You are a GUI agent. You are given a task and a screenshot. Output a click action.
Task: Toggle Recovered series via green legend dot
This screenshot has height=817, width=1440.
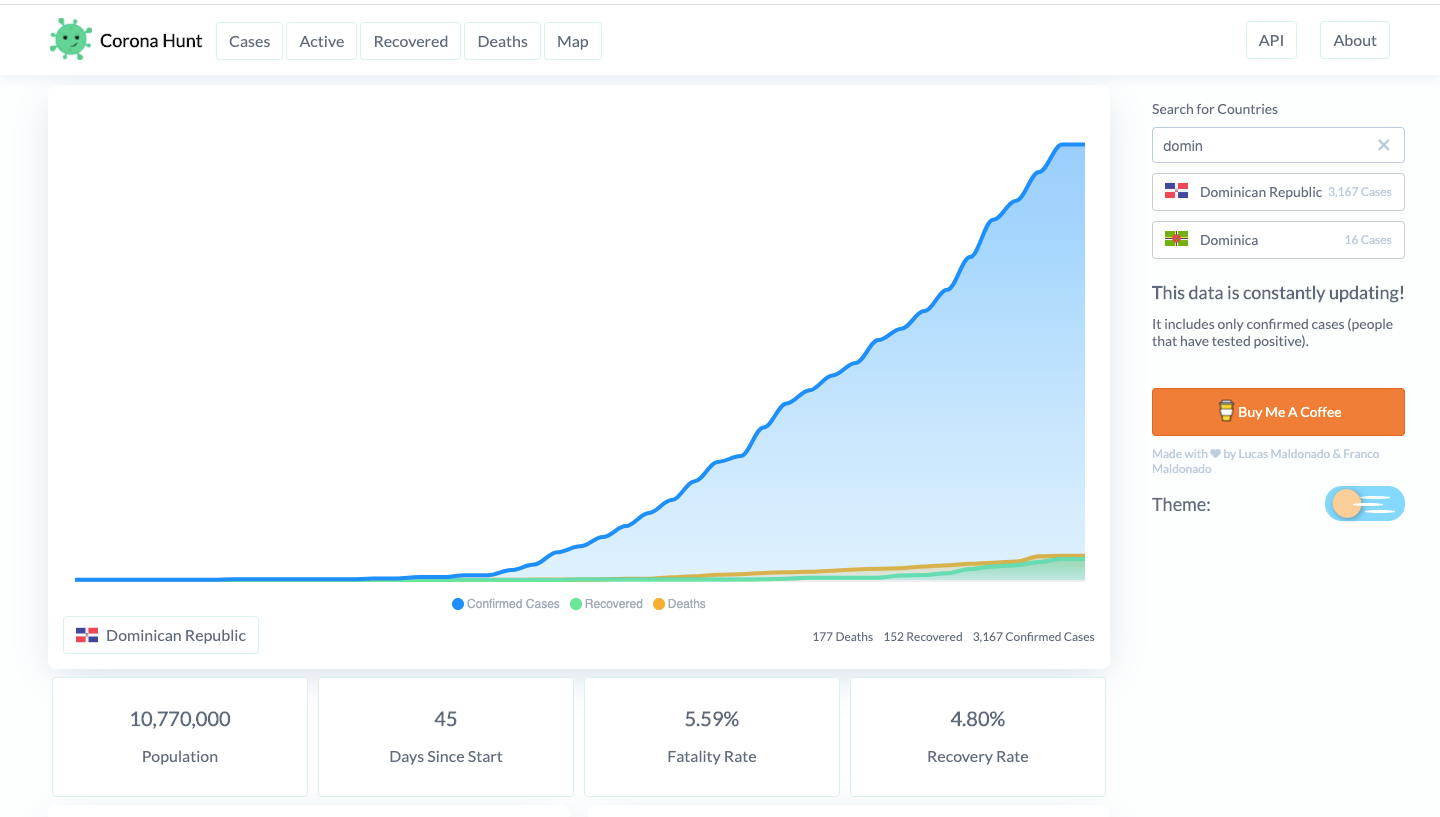click(576, 604)
